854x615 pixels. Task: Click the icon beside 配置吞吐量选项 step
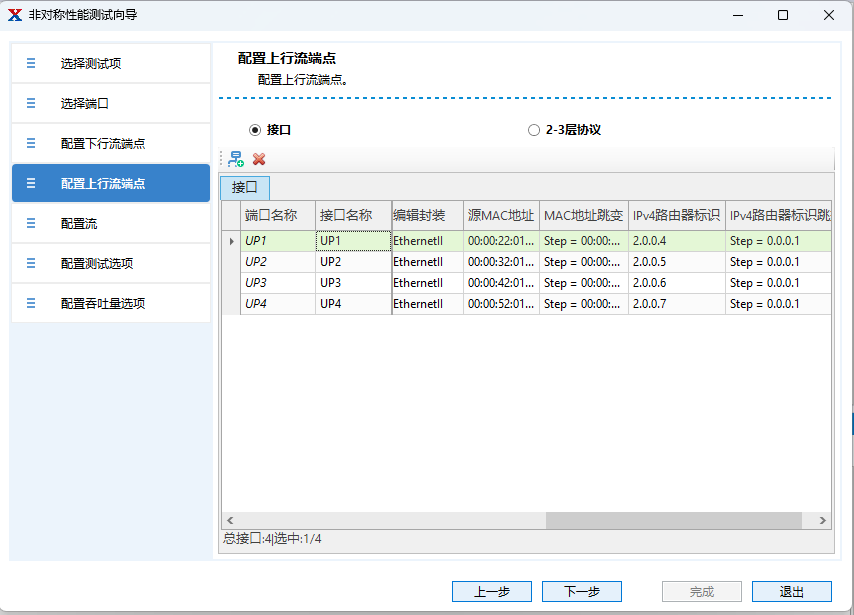pos(31,303)
